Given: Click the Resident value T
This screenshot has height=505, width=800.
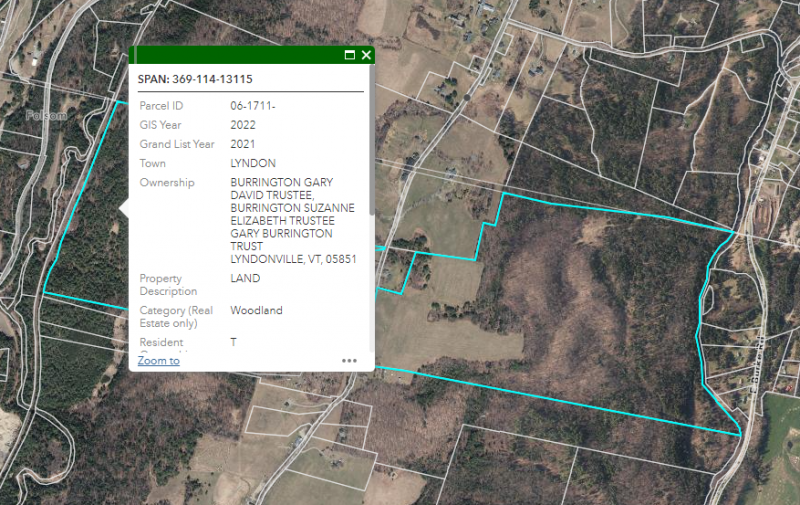Looking at the screenshot, I should click(x=234, y=342).
